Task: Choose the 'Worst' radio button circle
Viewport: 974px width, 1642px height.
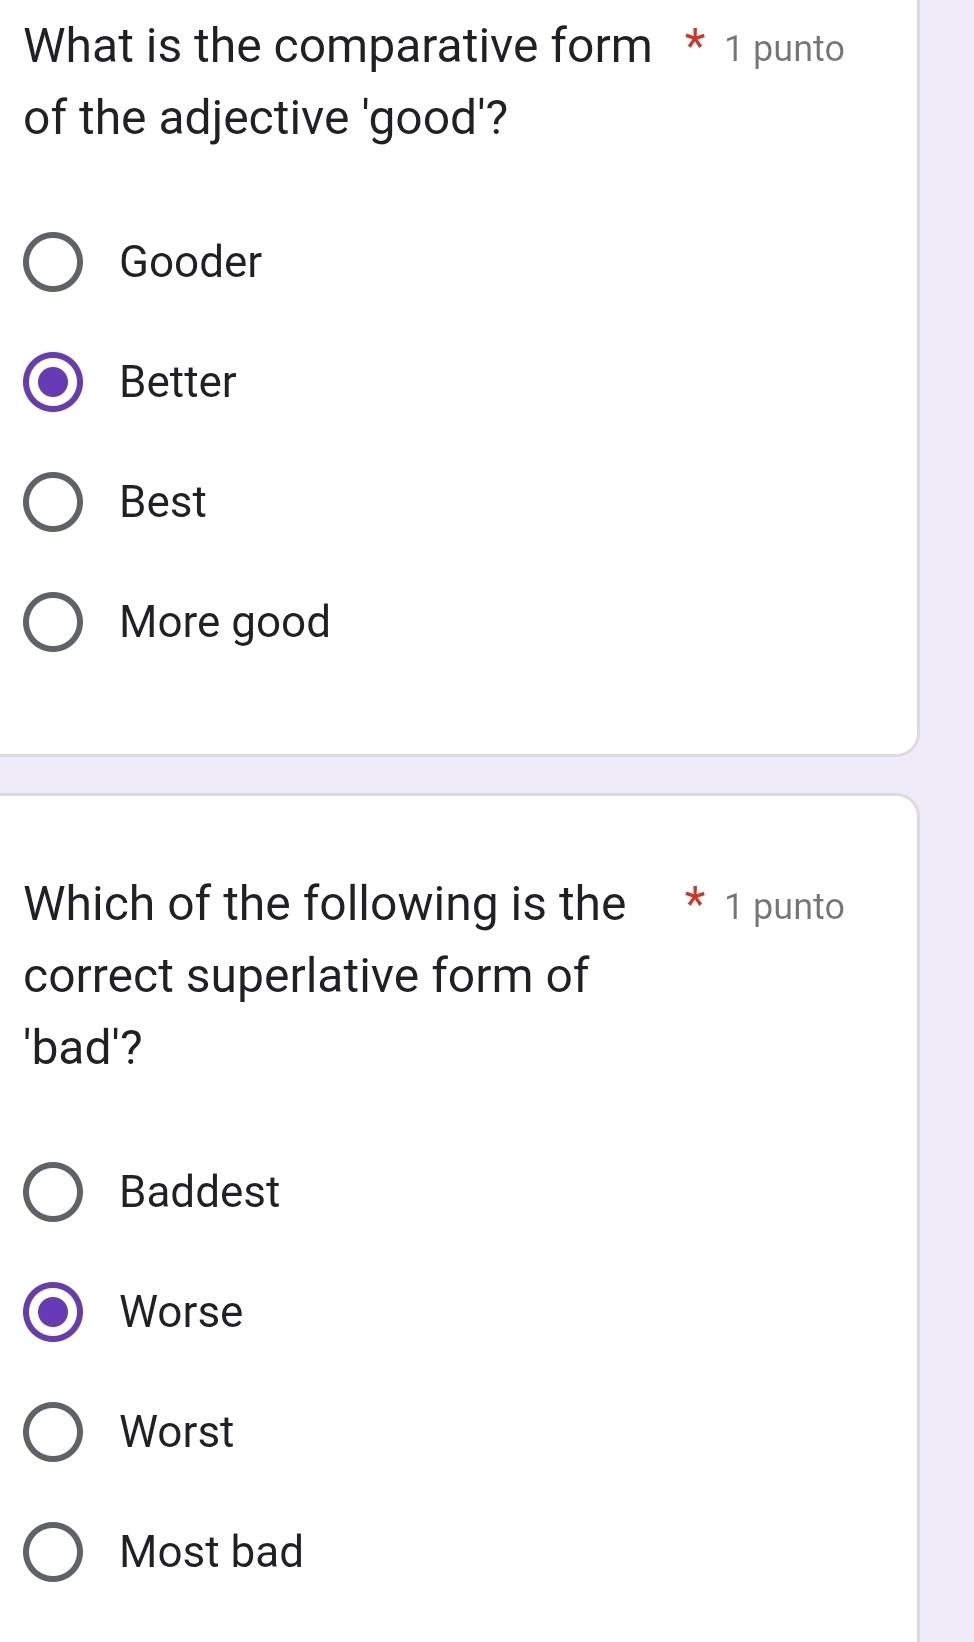Action: pos(53,1432)
